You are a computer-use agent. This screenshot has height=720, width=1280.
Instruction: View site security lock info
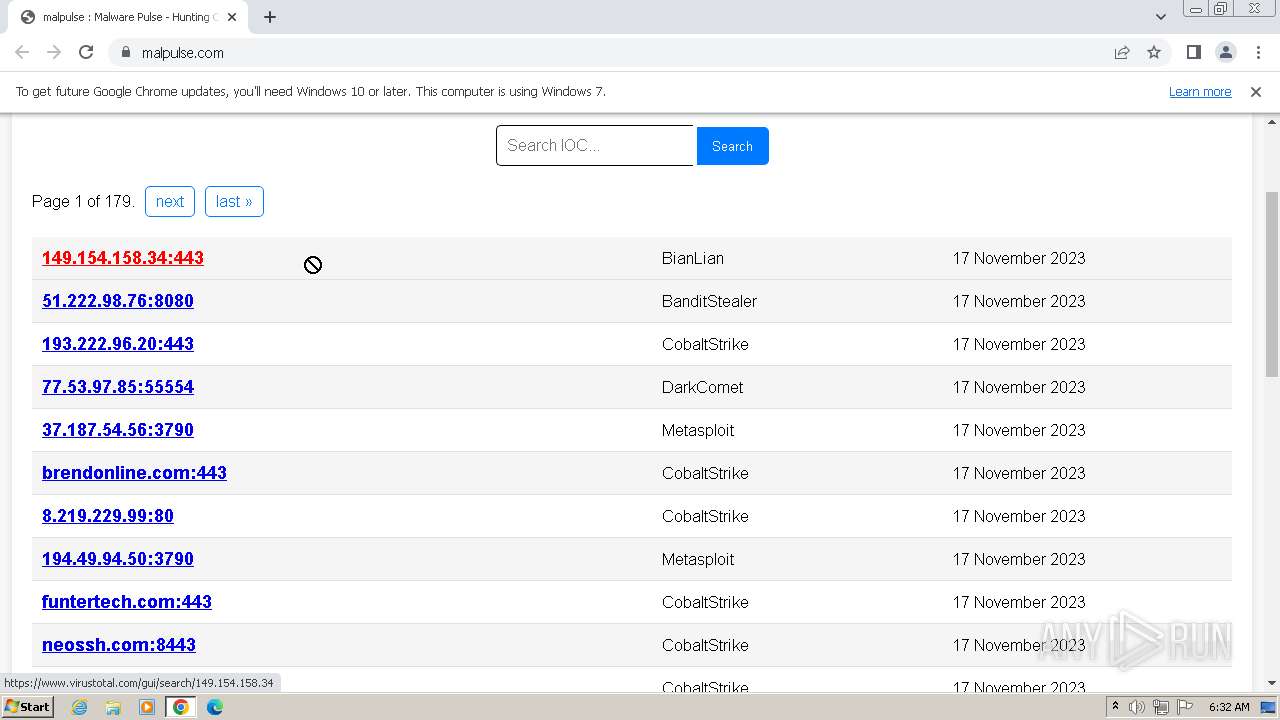(x=125, y=52)
